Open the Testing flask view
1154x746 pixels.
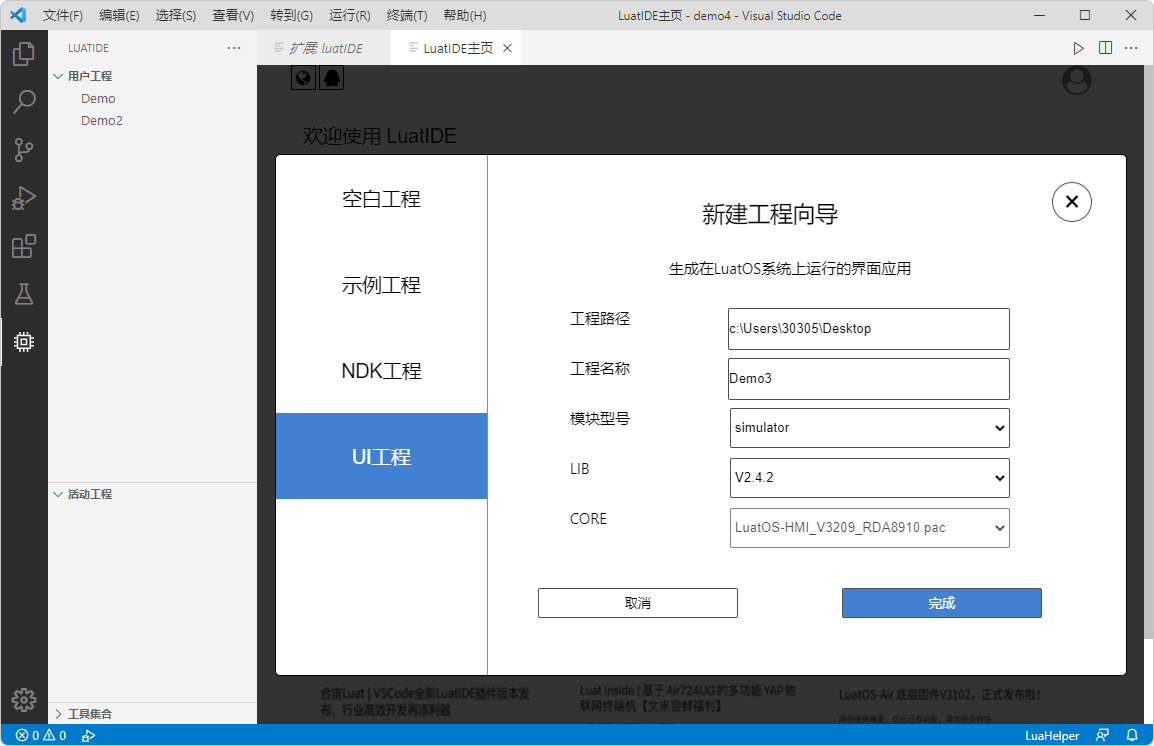pyautogui.click(x=24, y=294)
